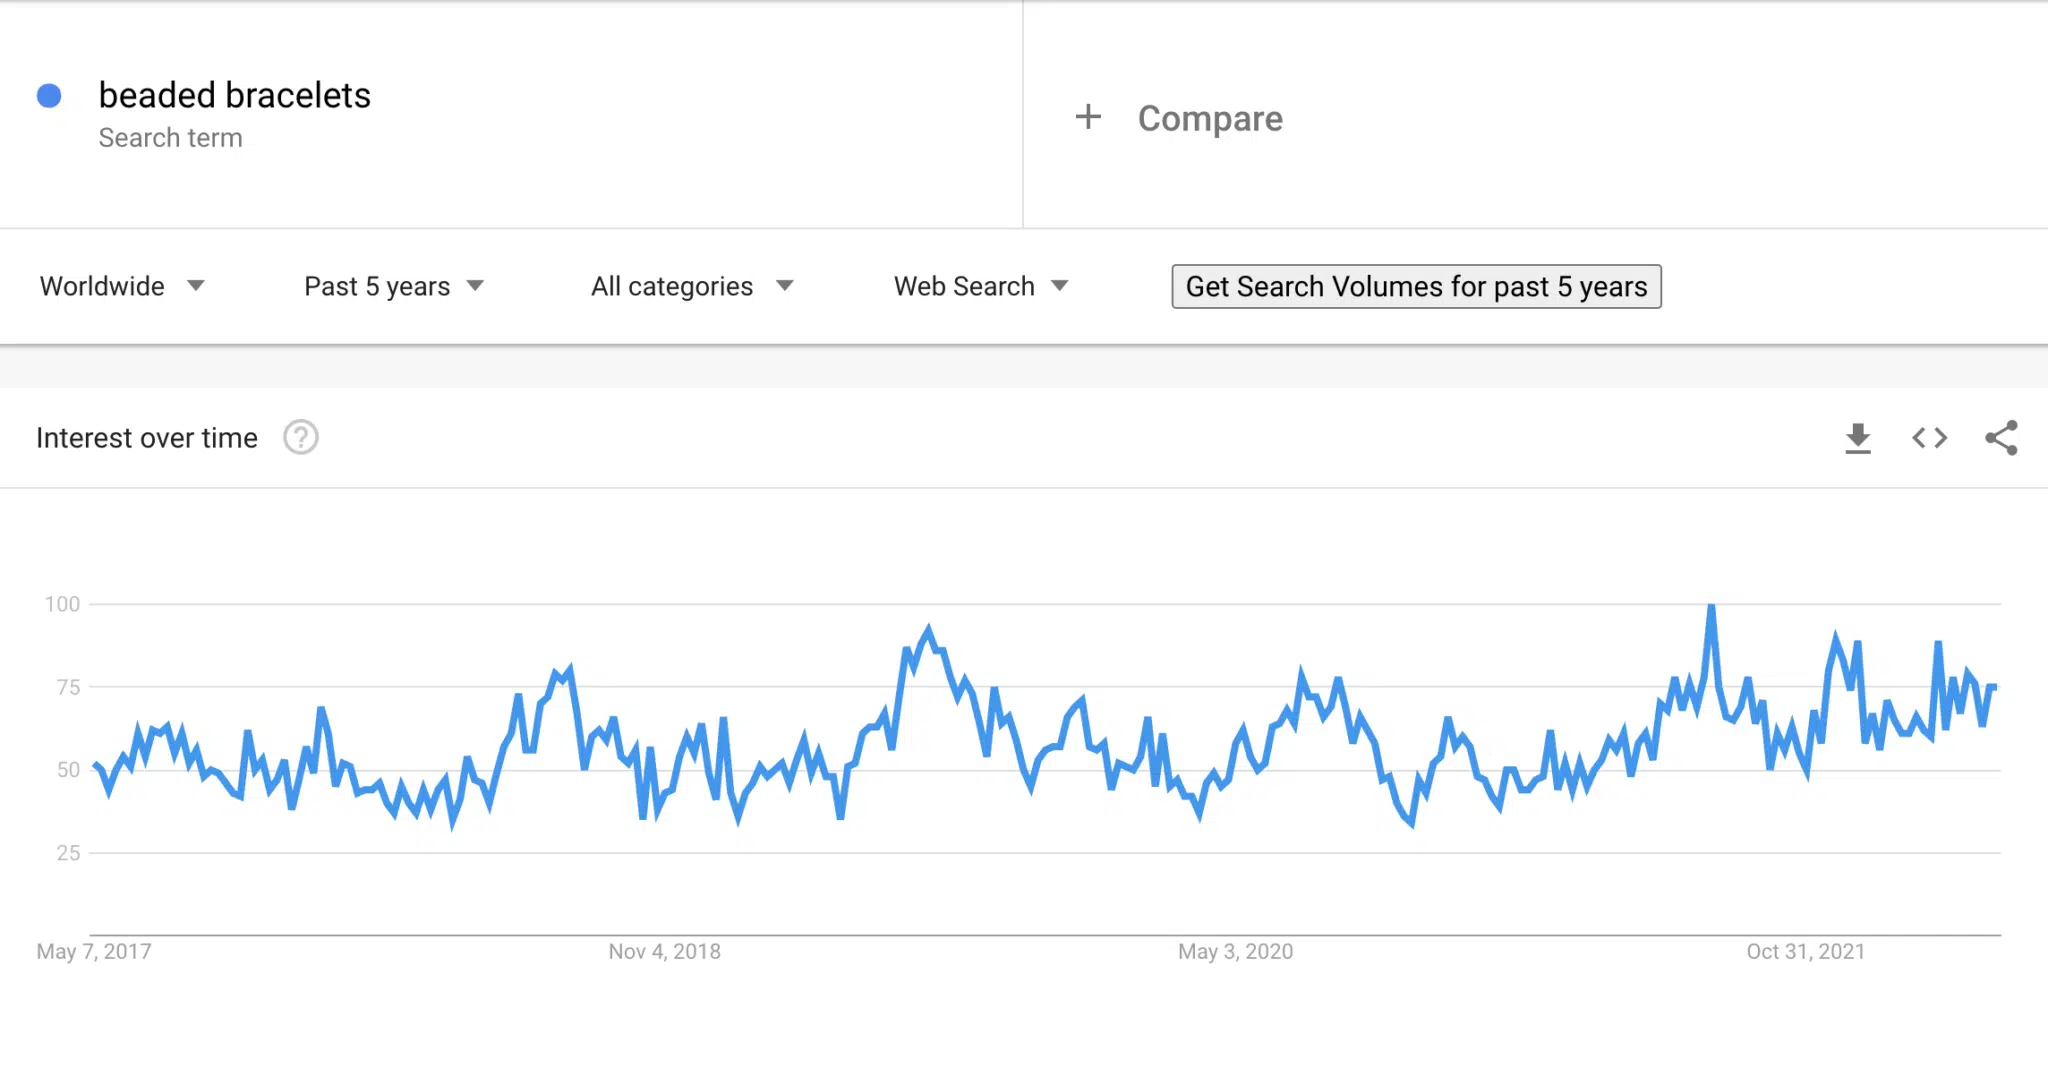2048x1085 pixels.
Task: Expand the Web Search type dropdown
Action: [x=981, y=287]
